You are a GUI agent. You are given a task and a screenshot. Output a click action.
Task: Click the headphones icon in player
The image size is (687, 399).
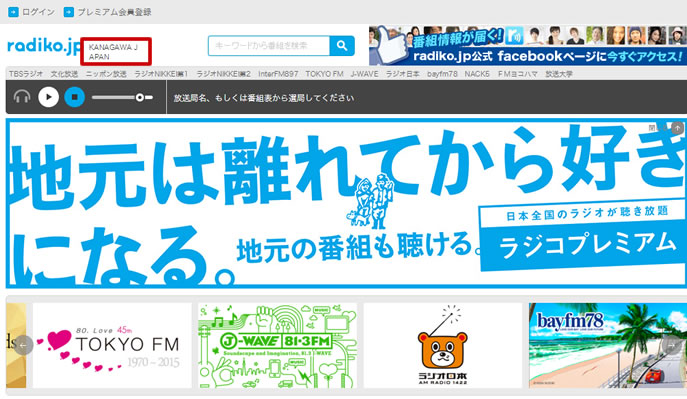tap(22, 97)
